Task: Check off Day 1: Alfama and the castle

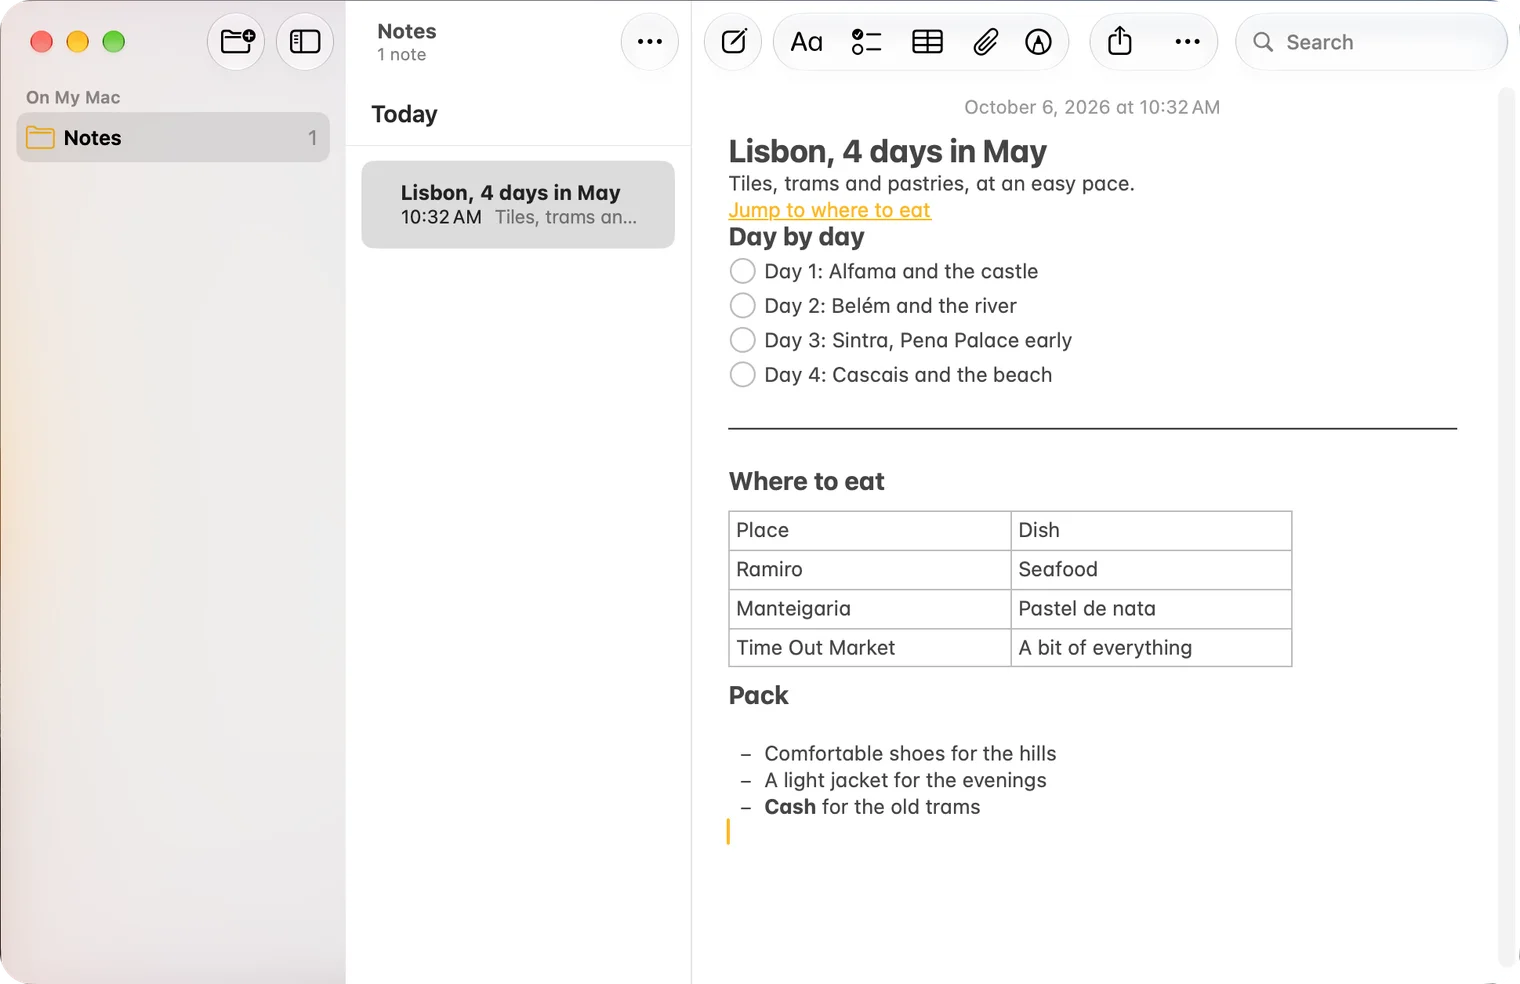Action: point(742,271)
